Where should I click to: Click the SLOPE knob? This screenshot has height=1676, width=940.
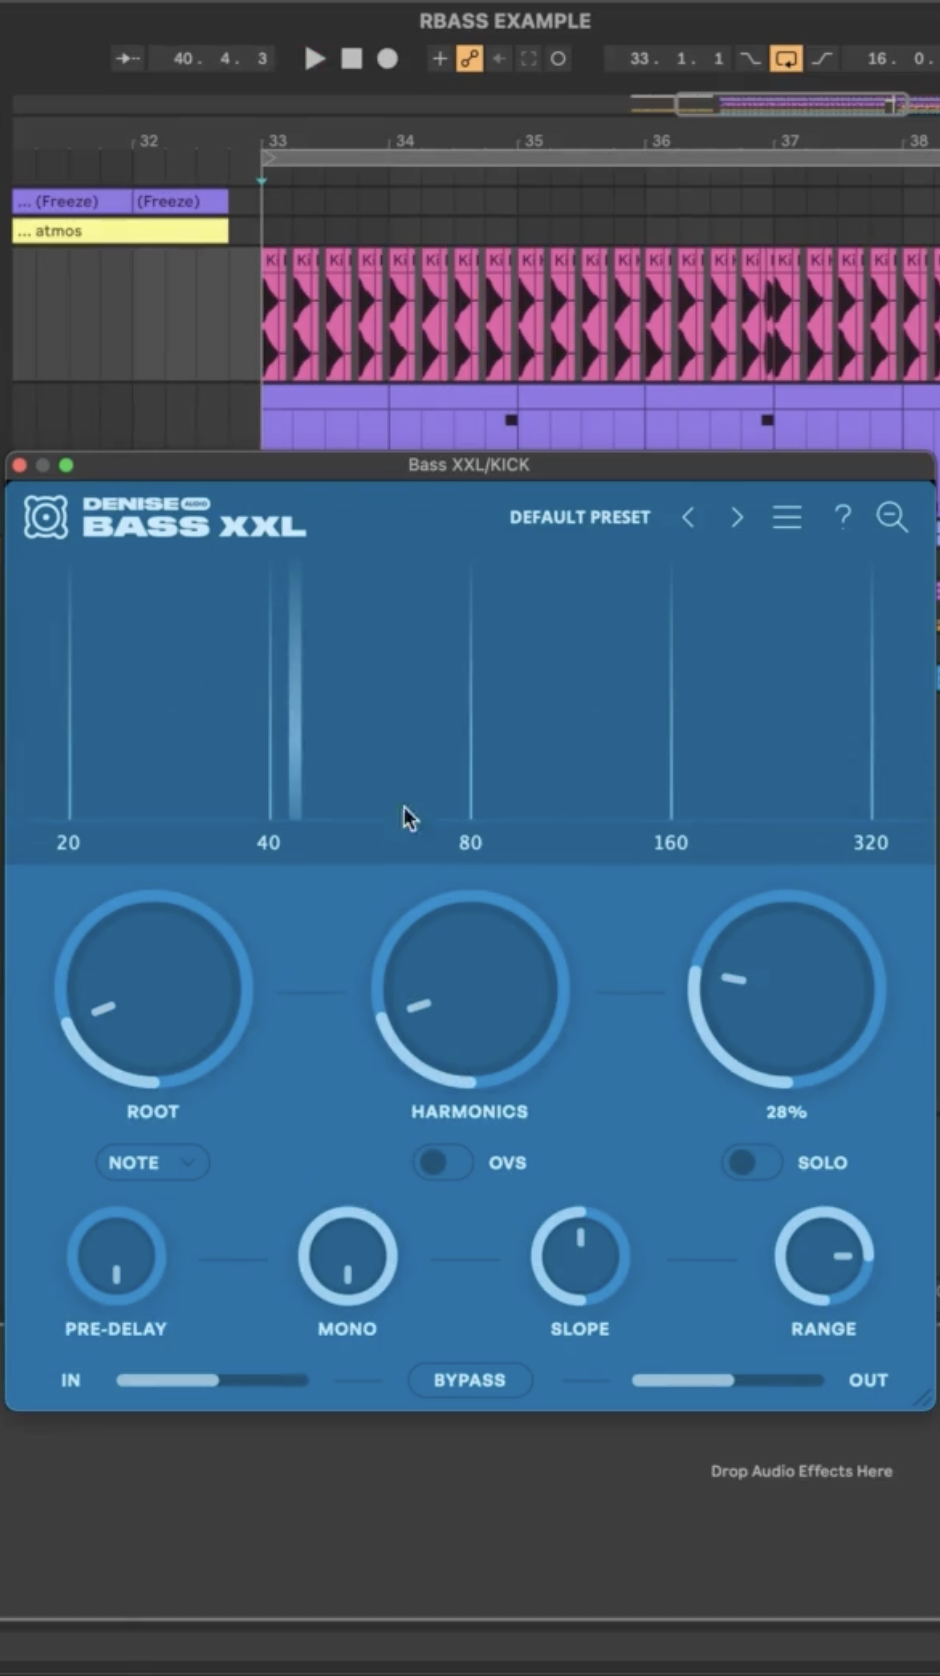tap(580, 1256)
